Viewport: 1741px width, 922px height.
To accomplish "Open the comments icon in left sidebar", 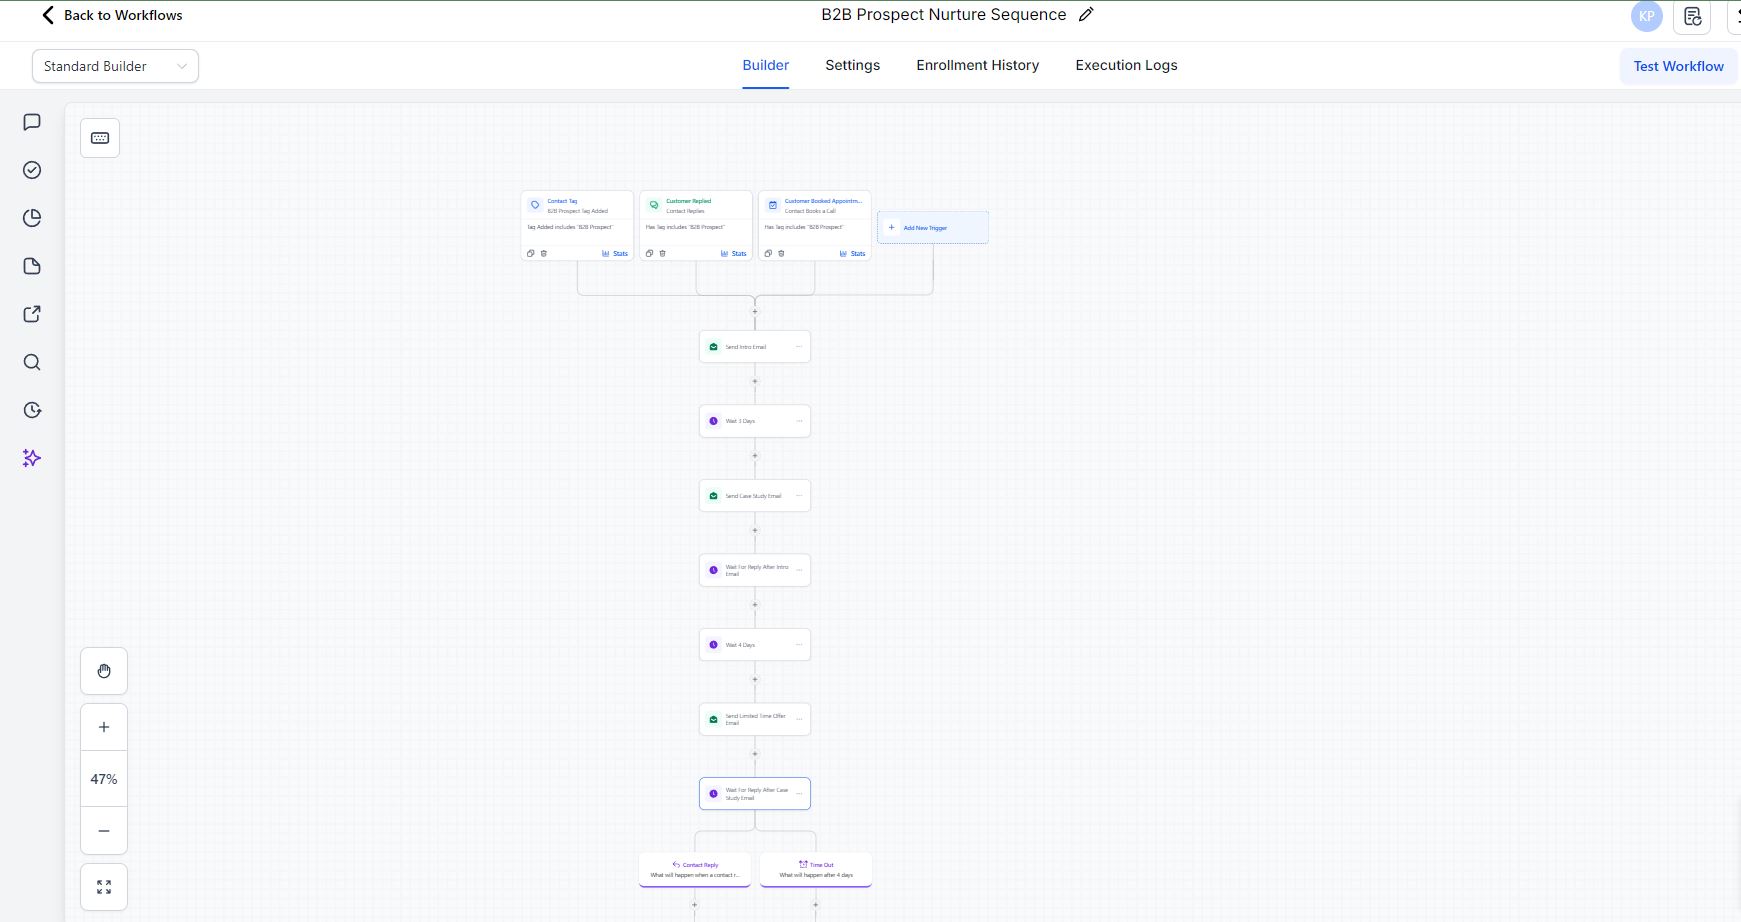I will 32,122.
